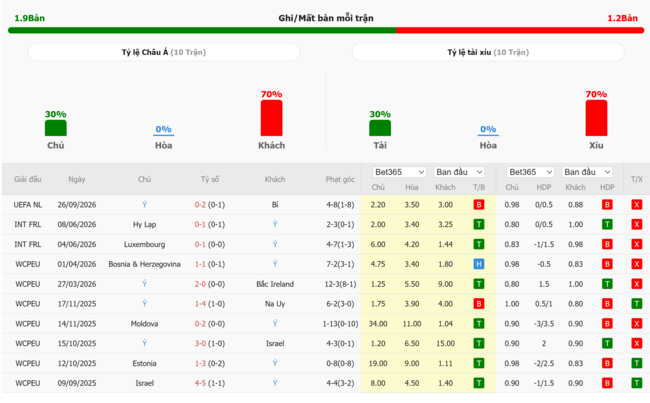Click Italy flag icon in Moldova match row
Viewport: 650px width, 403px height.
click(275, 324)
